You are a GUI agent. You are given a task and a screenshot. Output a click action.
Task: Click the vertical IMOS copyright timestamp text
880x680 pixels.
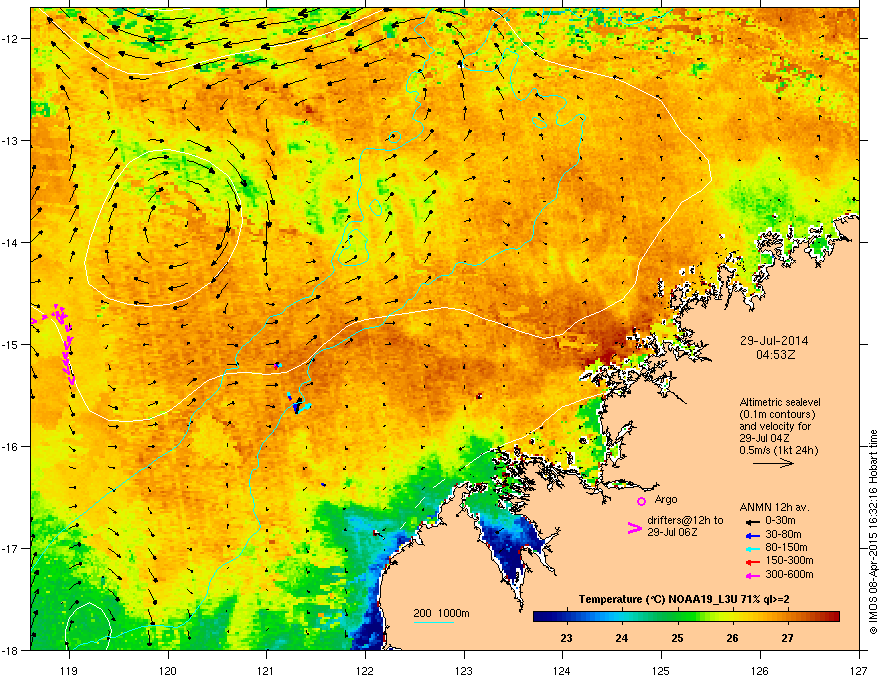click(x=873, y=532)
